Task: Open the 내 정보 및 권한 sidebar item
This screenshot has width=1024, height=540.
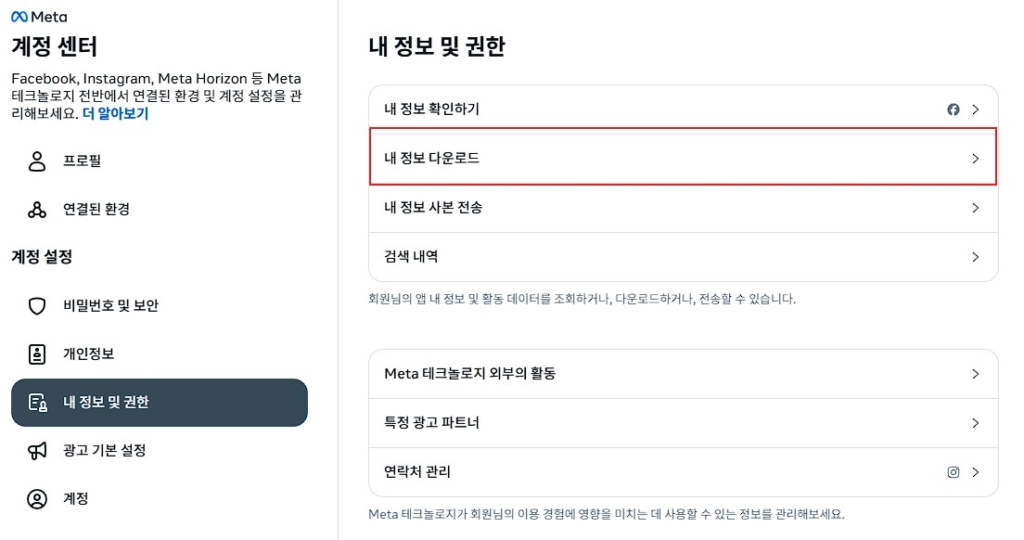Action: click(159, 402)
